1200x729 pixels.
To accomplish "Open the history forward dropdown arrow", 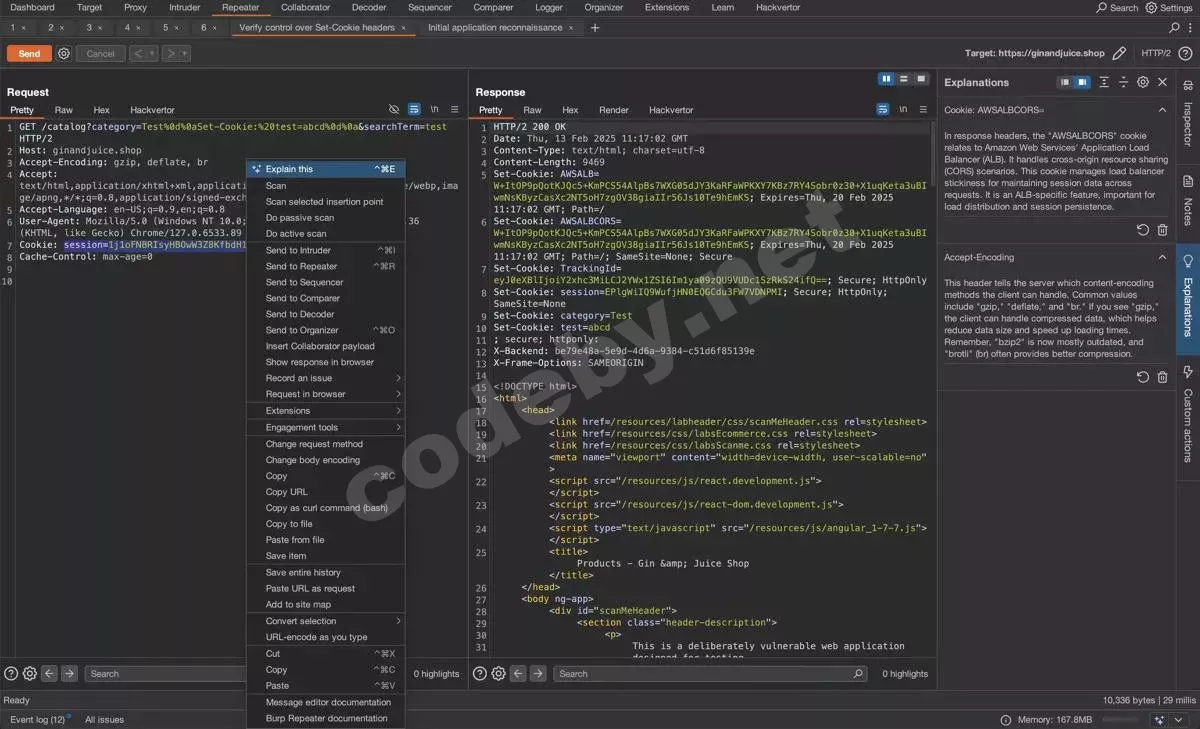I will pyautogui.click(x=185, y=53).
